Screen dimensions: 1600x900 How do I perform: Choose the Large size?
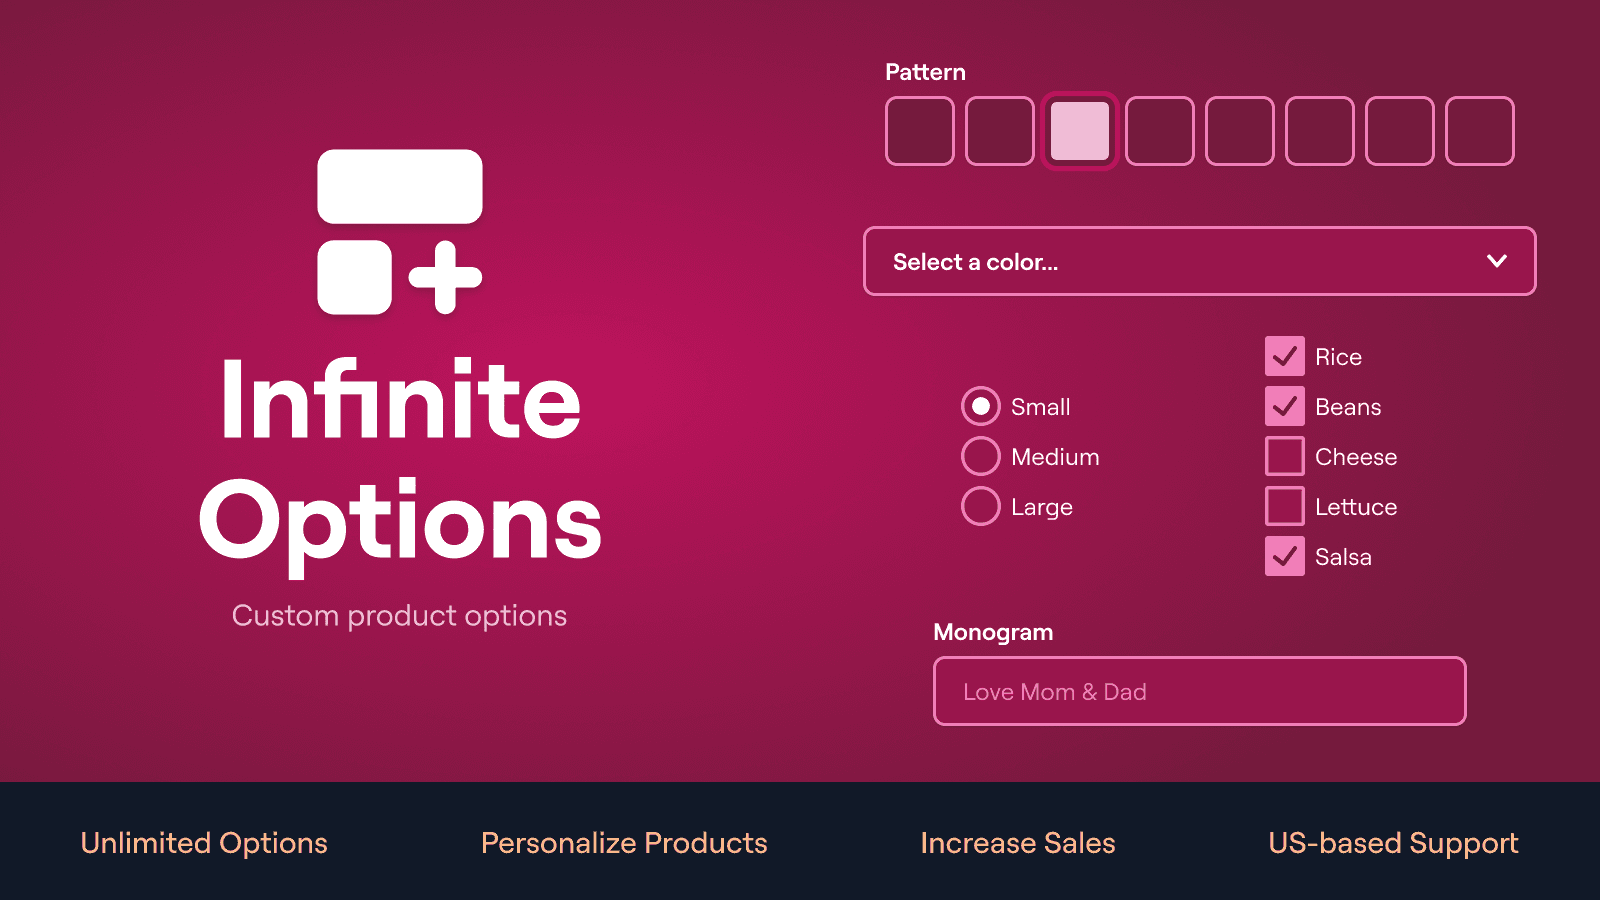tap(980, 506)
